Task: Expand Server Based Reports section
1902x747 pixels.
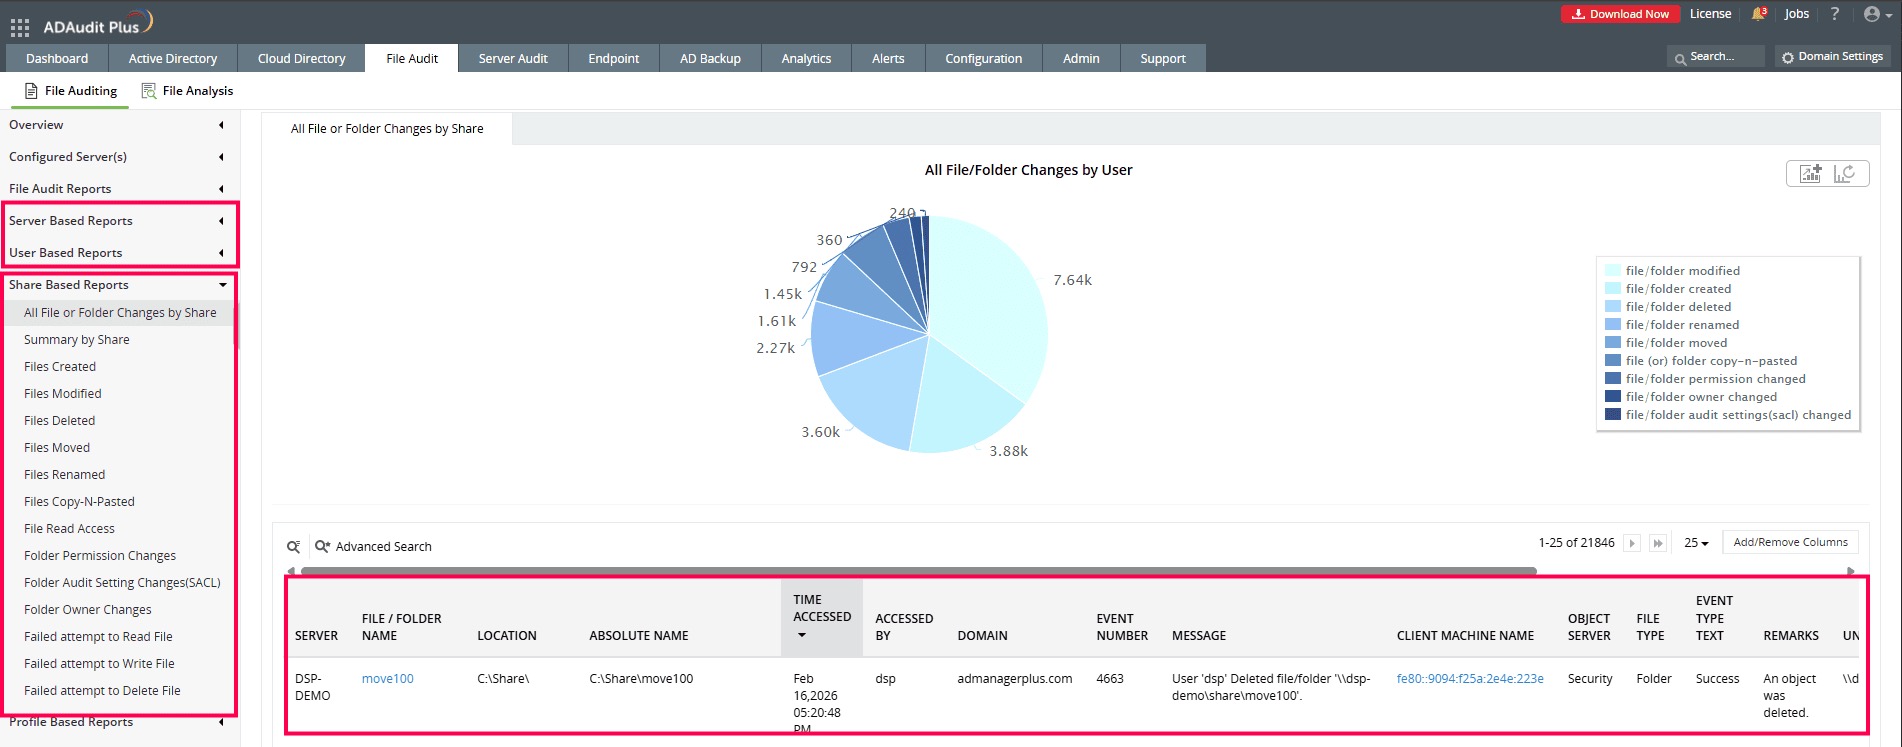Action: pos(119,221)
